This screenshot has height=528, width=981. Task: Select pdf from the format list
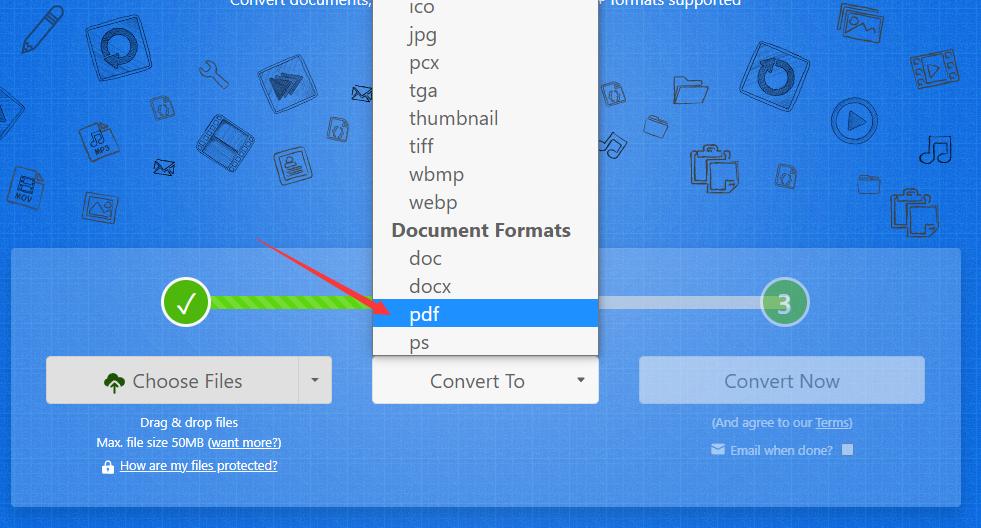click(x=485, y=313)
